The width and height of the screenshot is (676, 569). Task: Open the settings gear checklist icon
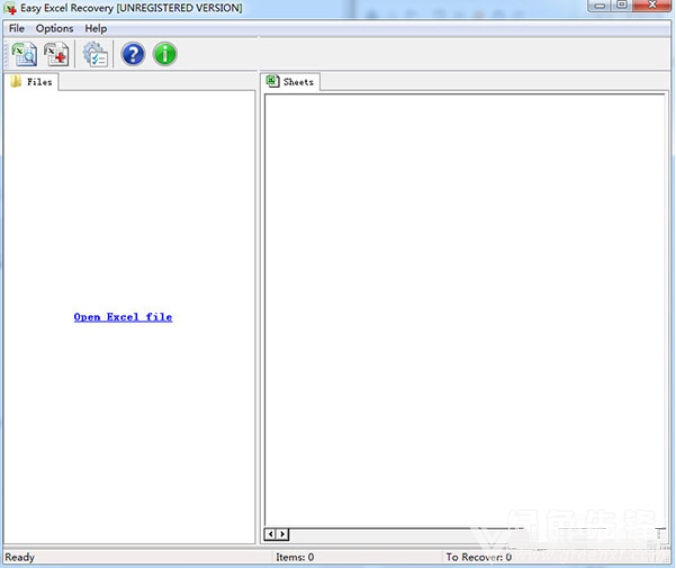95,54
